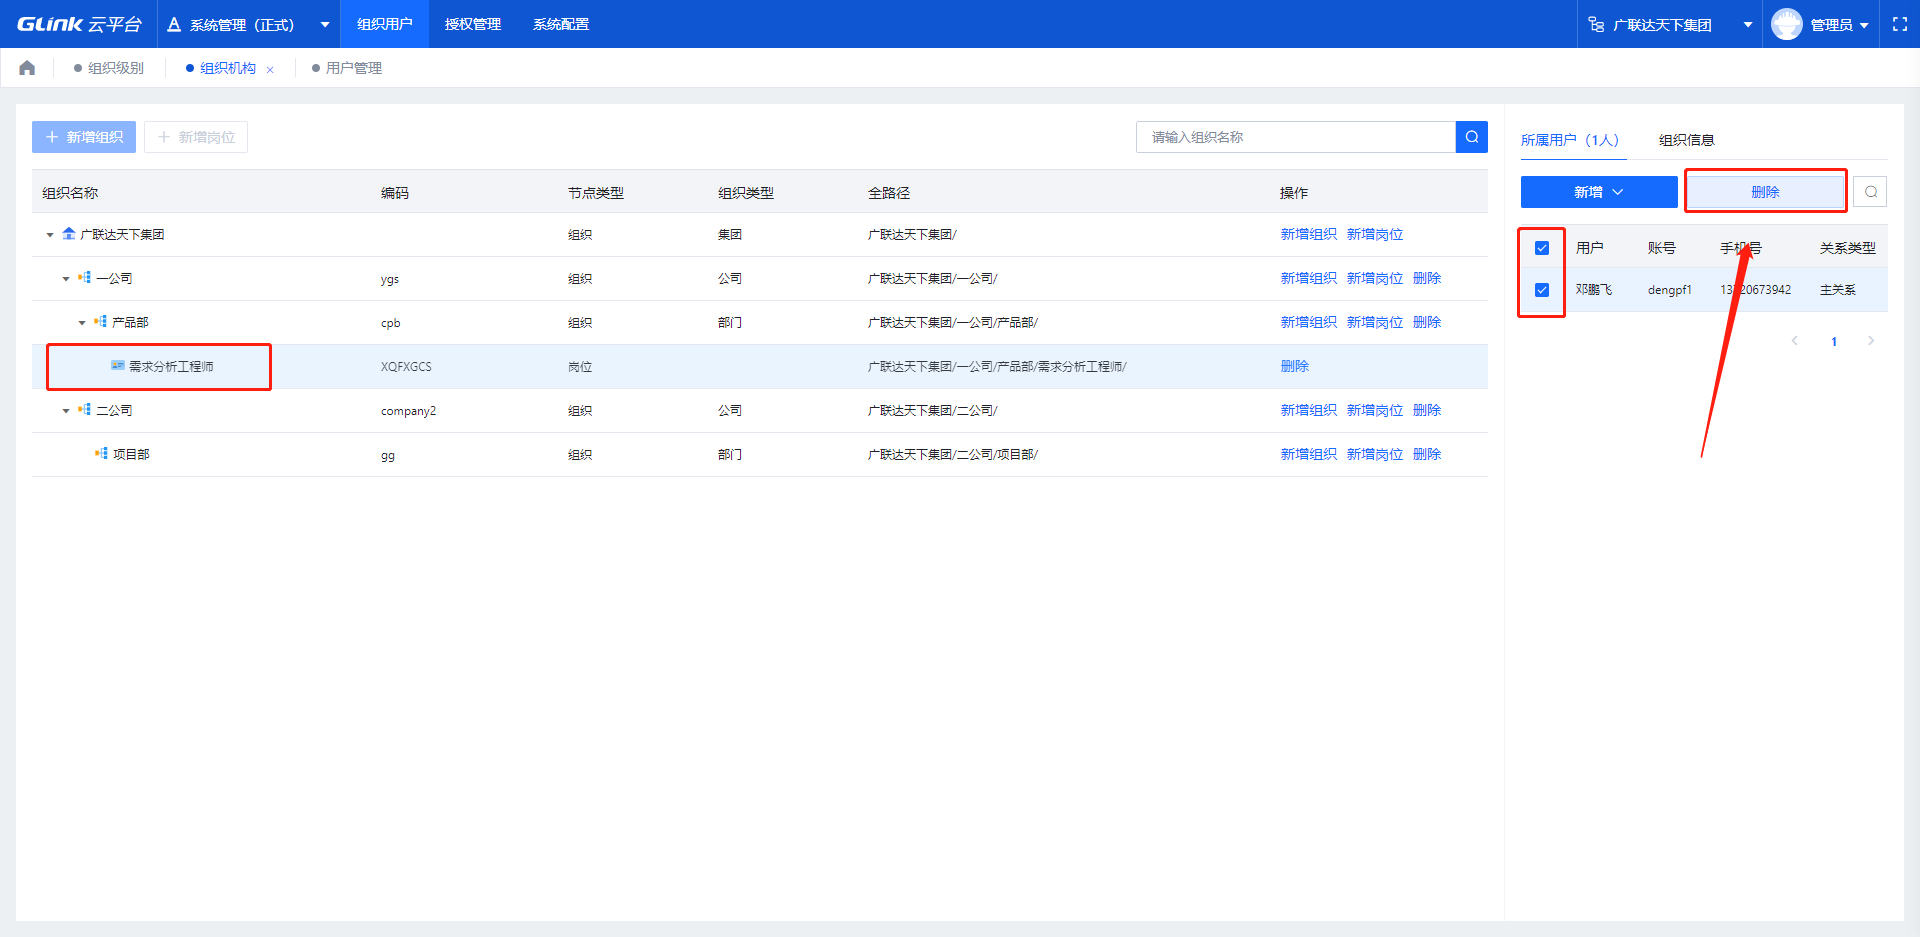Click the organization icon in the top bar
This screenshot has width=1920, height=937.
[x=1597, y=24]
